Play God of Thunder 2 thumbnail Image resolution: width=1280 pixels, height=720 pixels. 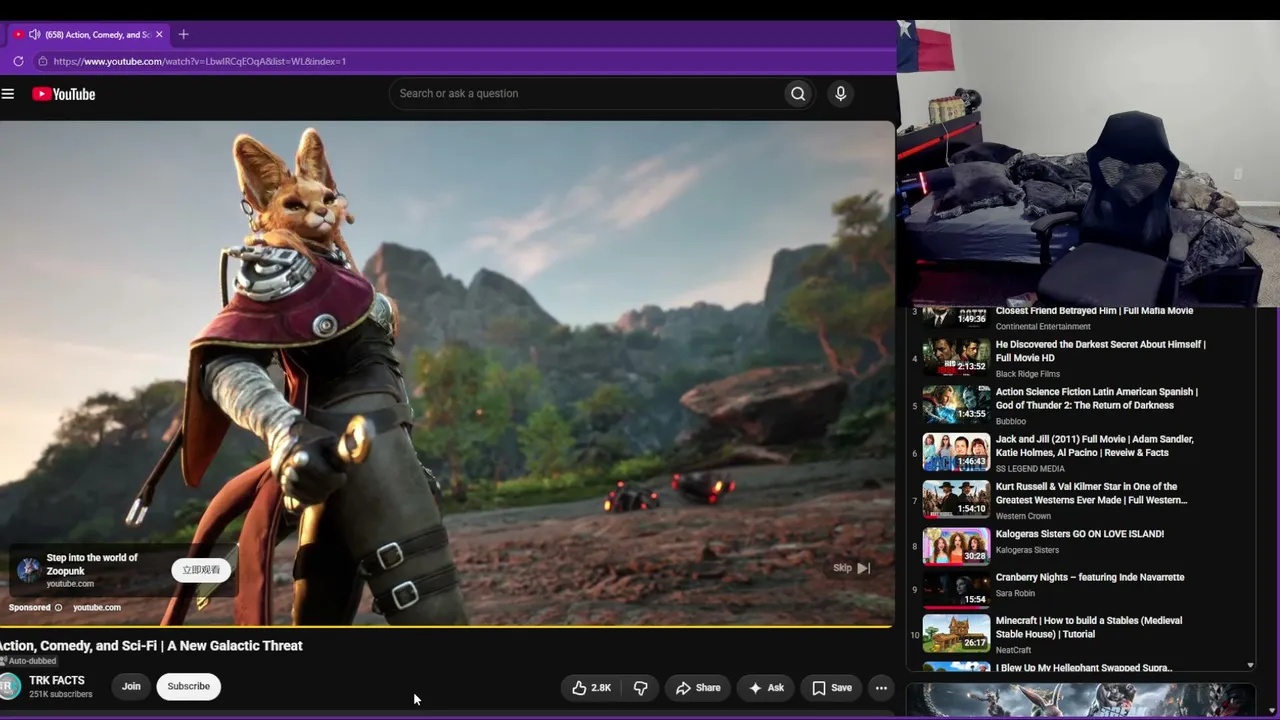pyautogui.click(x=956, y=404)
